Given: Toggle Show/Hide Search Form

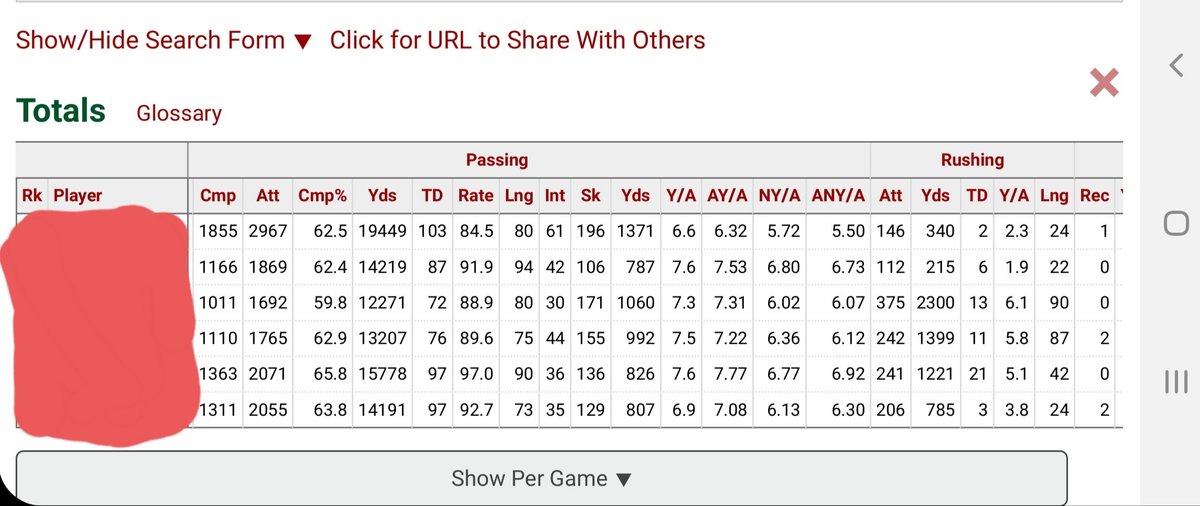Looking at the screenshot, I should pos(164,41).
